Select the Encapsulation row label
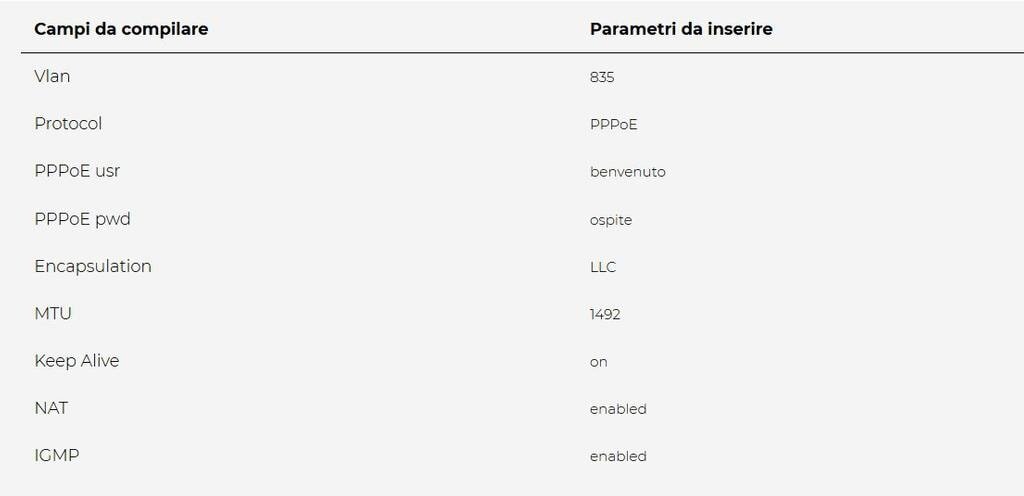 (x=93, y=266)
